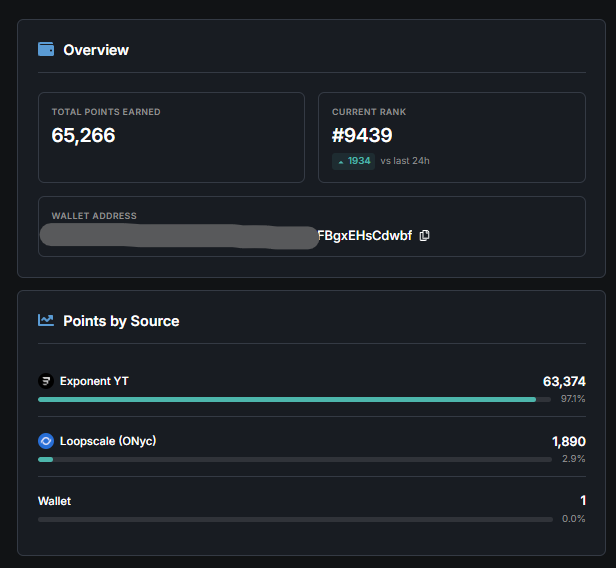Click the 1,890 points value
The width and height of the screenshot is (616, 568).
point(569,442)
